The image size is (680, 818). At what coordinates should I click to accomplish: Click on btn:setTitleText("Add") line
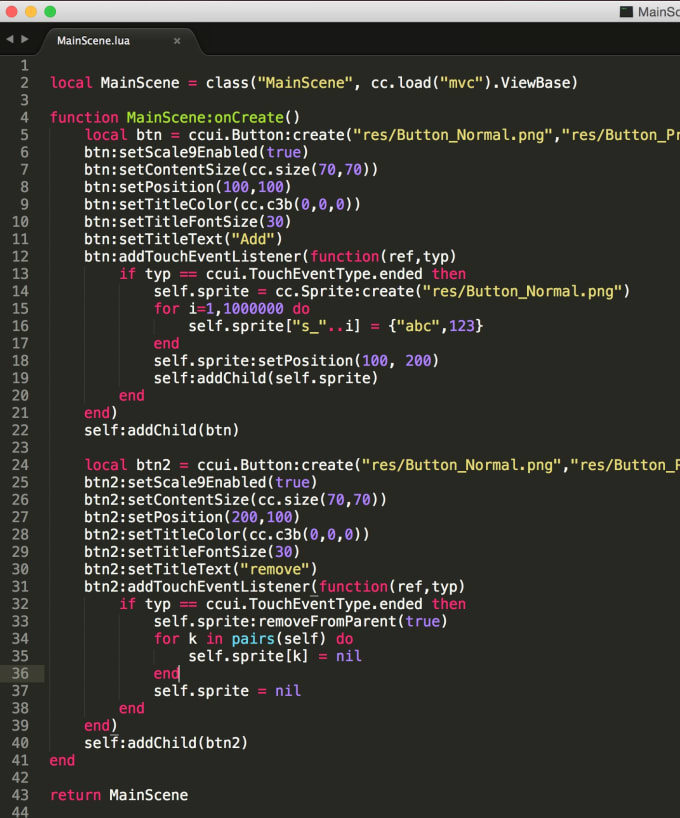coord(183,239)
